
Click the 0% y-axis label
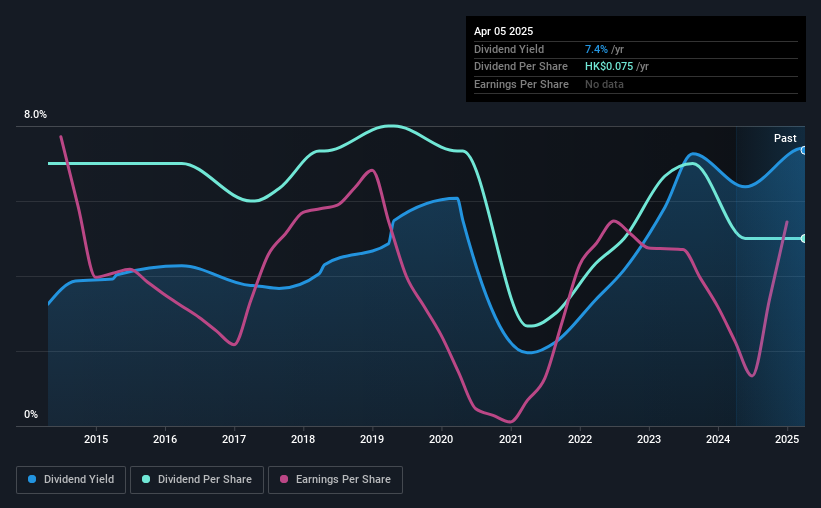pyautogui.click(x=31, y=414)
